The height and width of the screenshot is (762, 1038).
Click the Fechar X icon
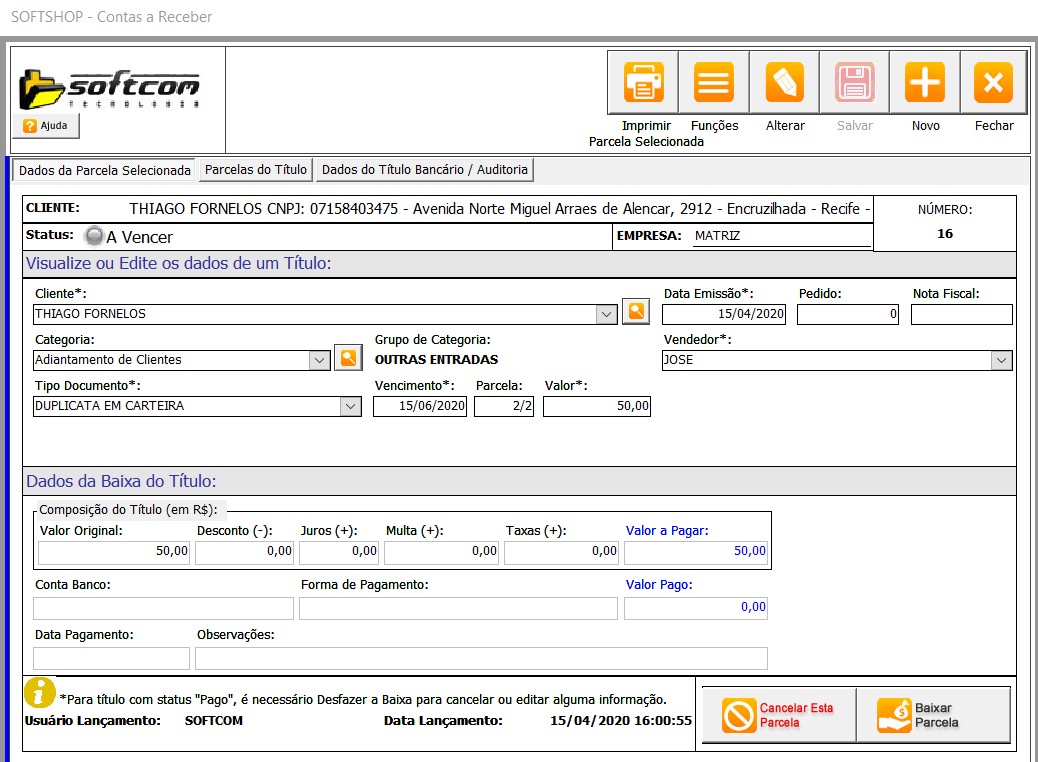pyautogui.click(x=993, y=83)
